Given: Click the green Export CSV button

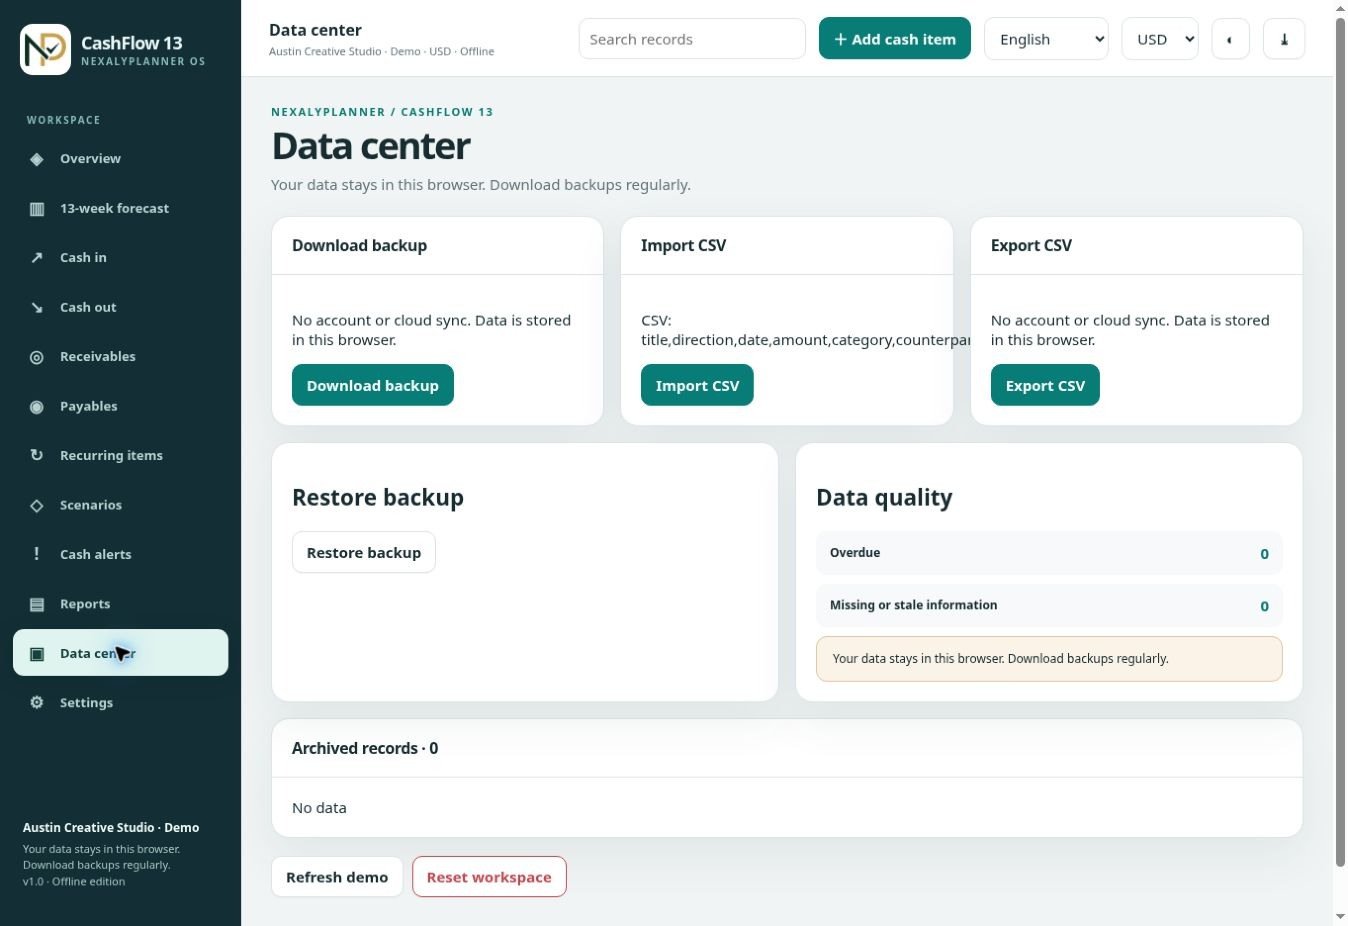Looking at the screenshot, I should [x=1045, y=385].
